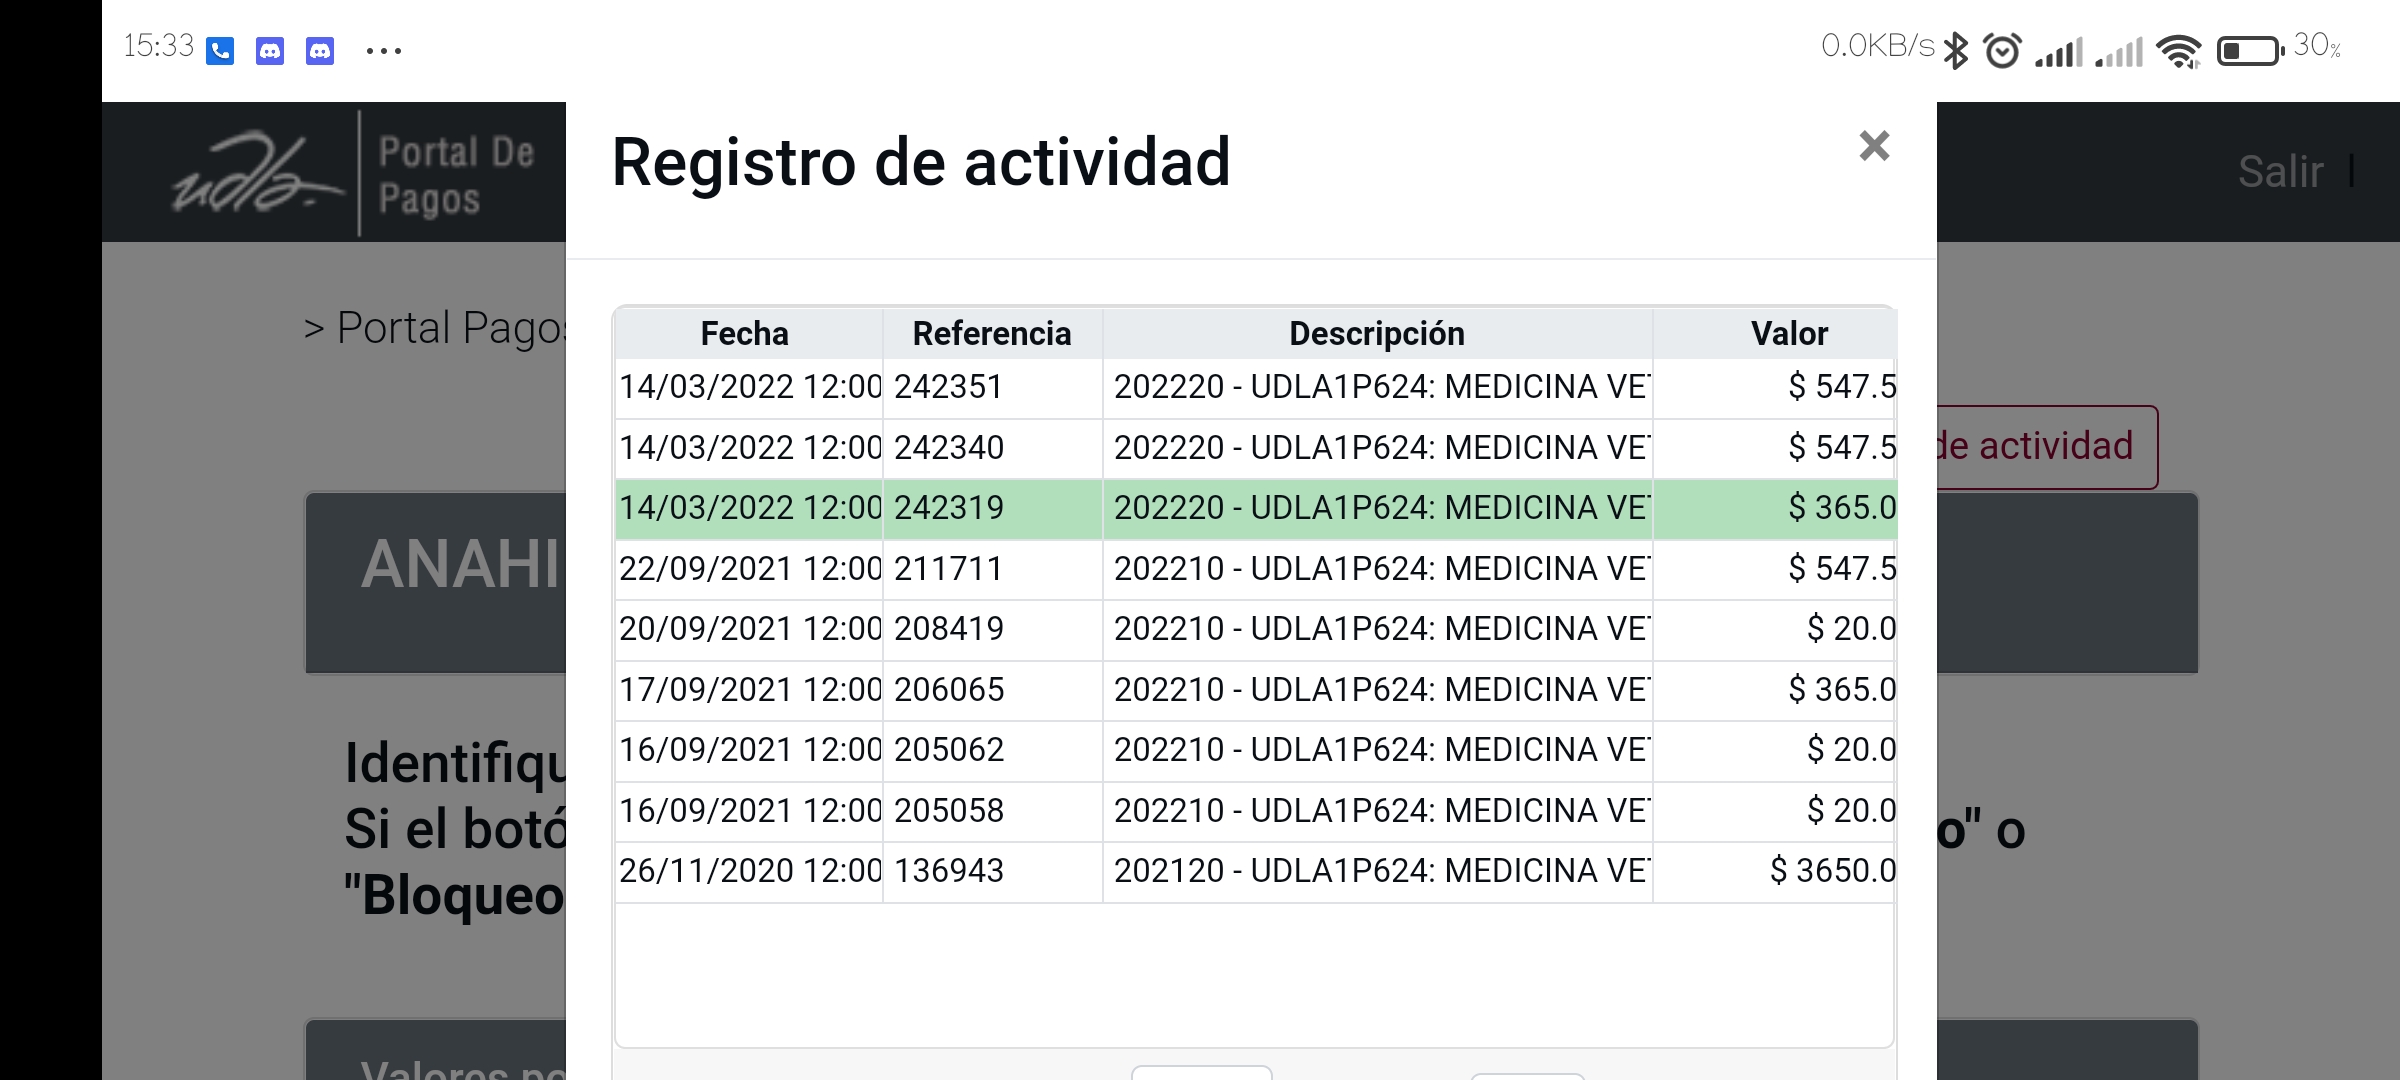
Task: Tap the phone call icon in status bar
Action: click(x=220, y=50)
